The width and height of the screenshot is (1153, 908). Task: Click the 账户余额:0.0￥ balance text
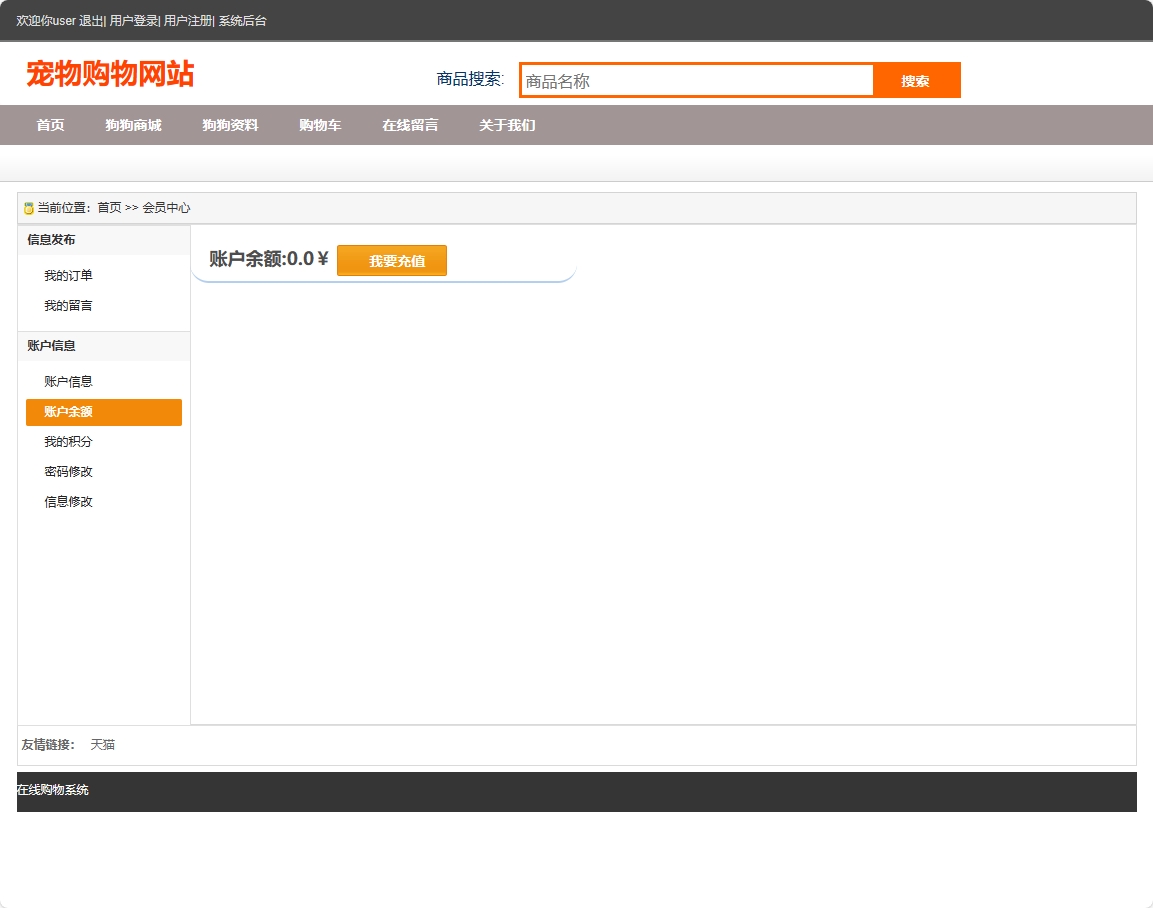pyautogui.click(x=268, y=260)
